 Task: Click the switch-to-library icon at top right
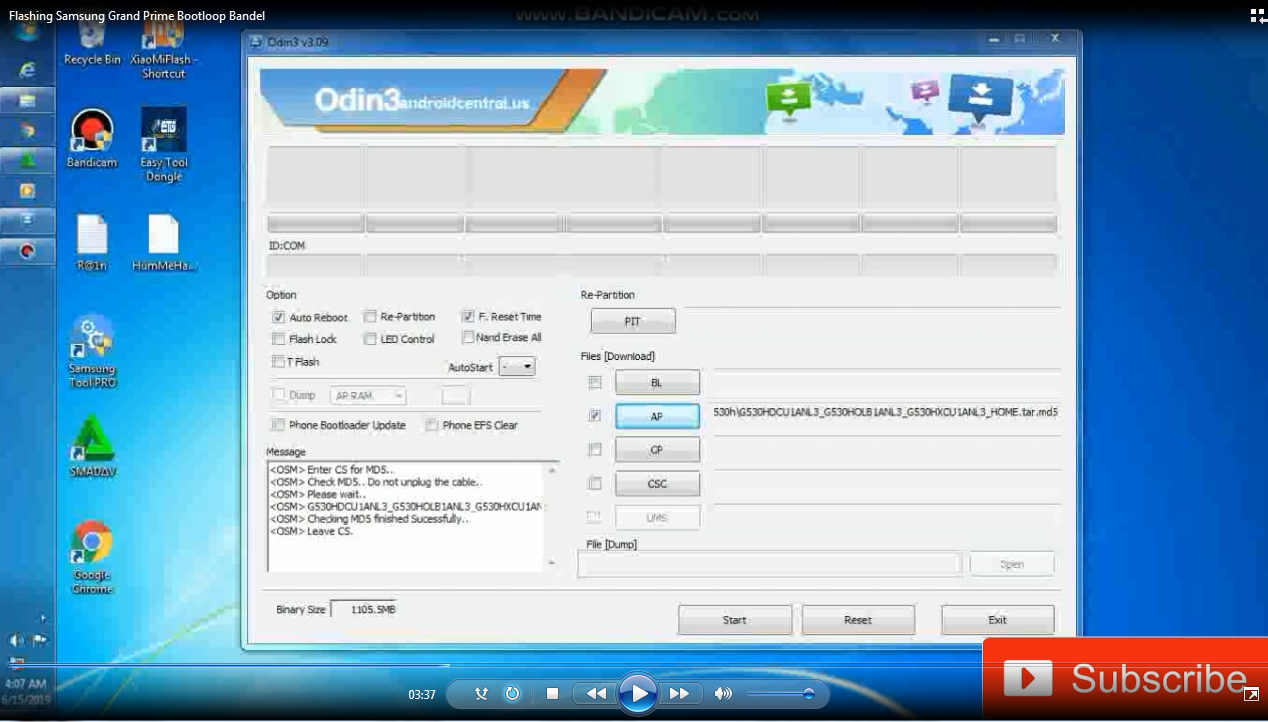[x=1258, y=15]
